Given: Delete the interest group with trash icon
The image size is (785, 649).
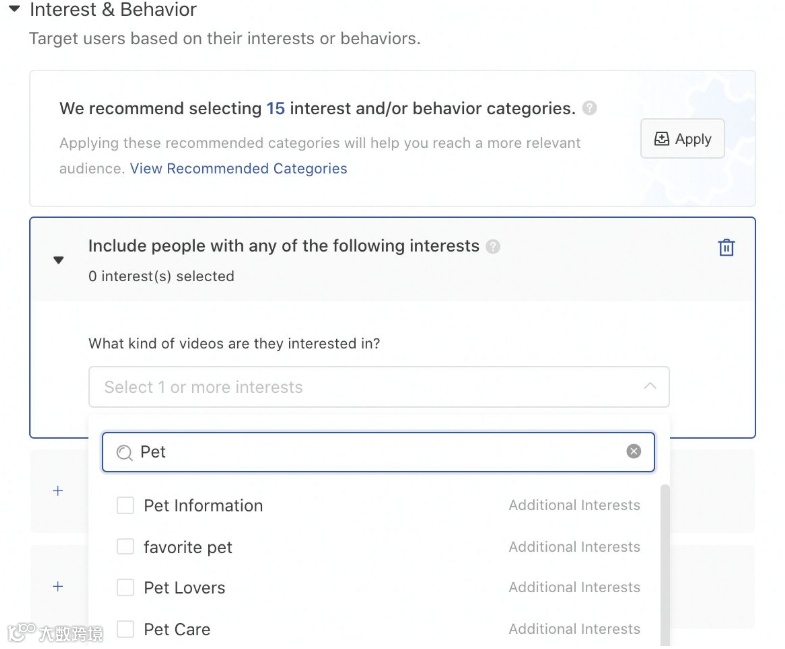Looking at the screenshot, I should click(726, 248).
